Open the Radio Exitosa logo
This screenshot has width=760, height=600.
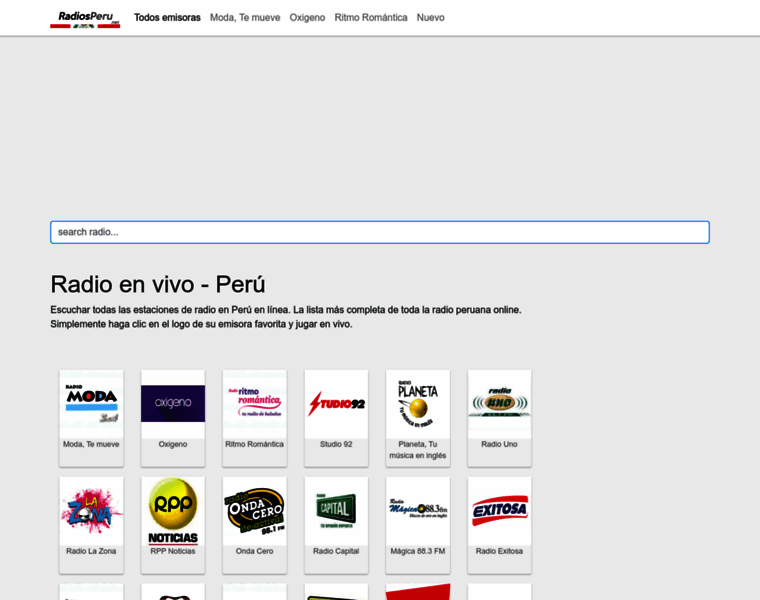pyautogui.click(x=499, y=511)
